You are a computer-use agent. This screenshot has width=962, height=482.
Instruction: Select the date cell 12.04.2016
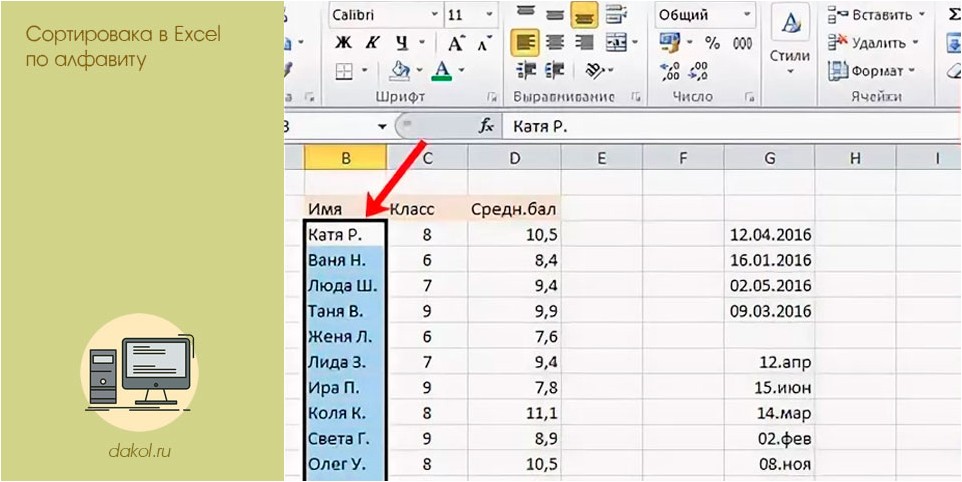tap(769, 234)
